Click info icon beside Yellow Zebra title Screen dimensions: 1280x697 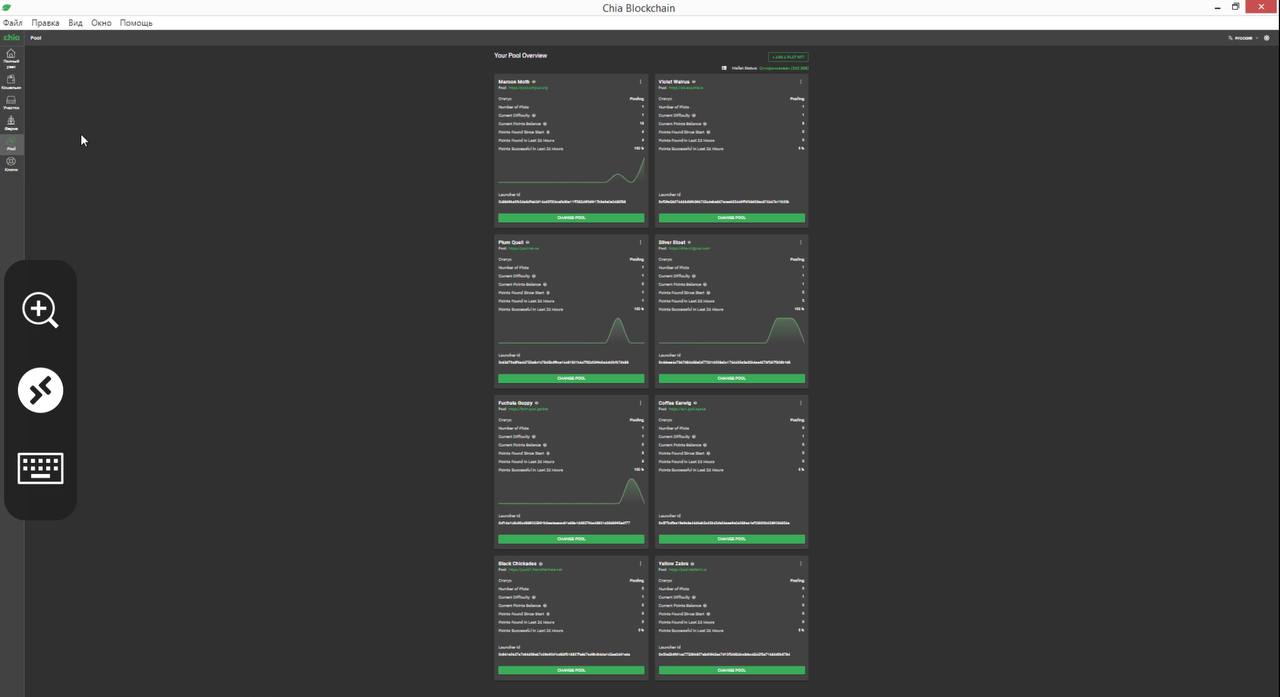pyautogui.click(x=691, y=564)
